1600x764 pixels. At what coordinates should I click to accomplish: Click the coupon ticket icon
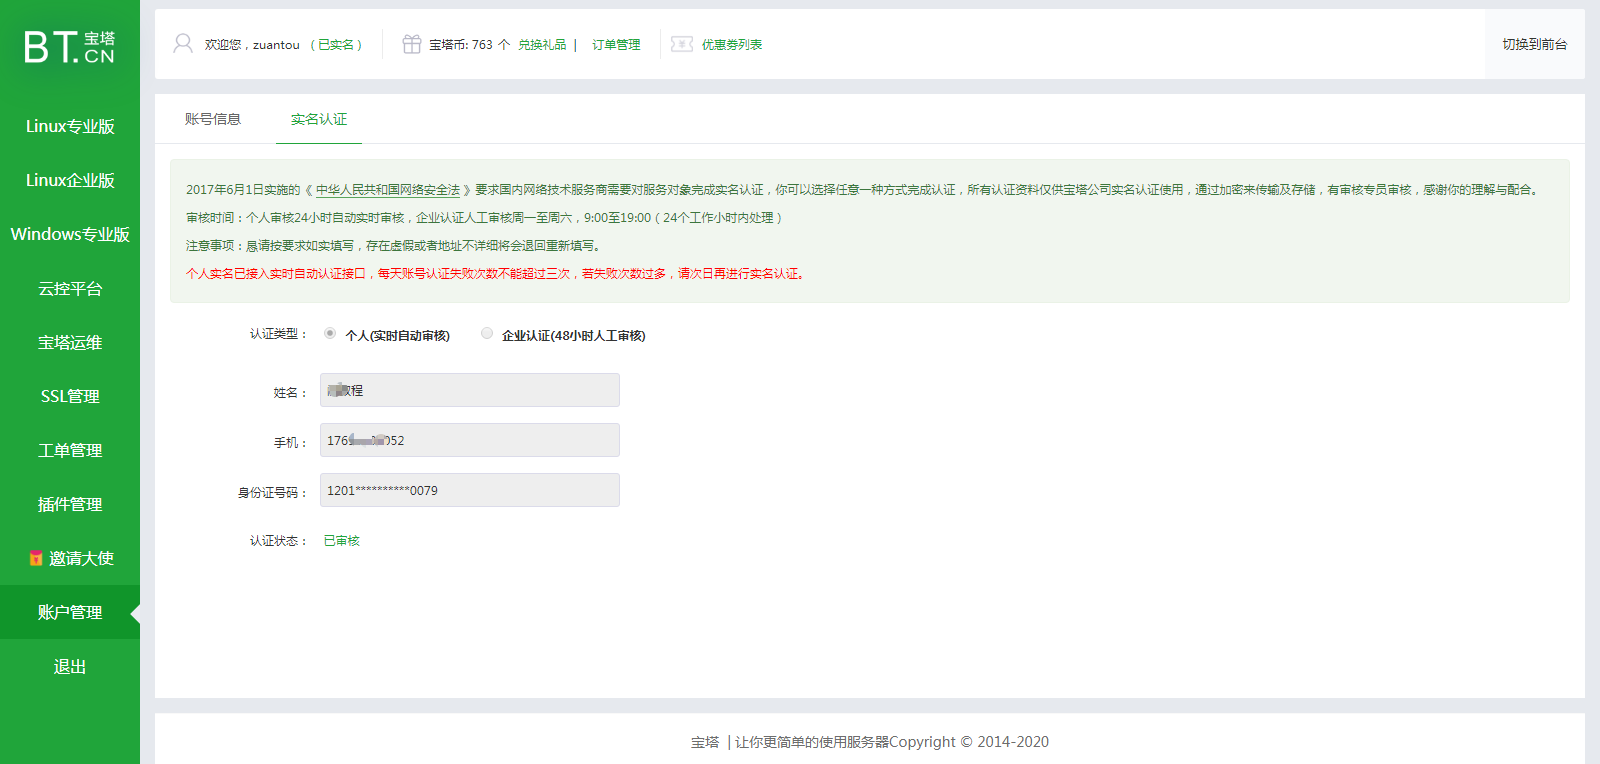[682, 44]
